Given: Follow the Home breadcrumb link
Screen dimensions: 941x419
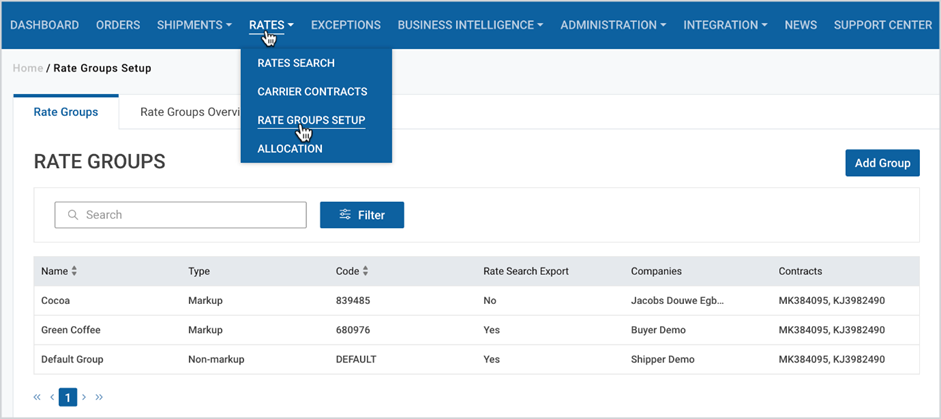Looking at the screenshot, I should (28, 68).
